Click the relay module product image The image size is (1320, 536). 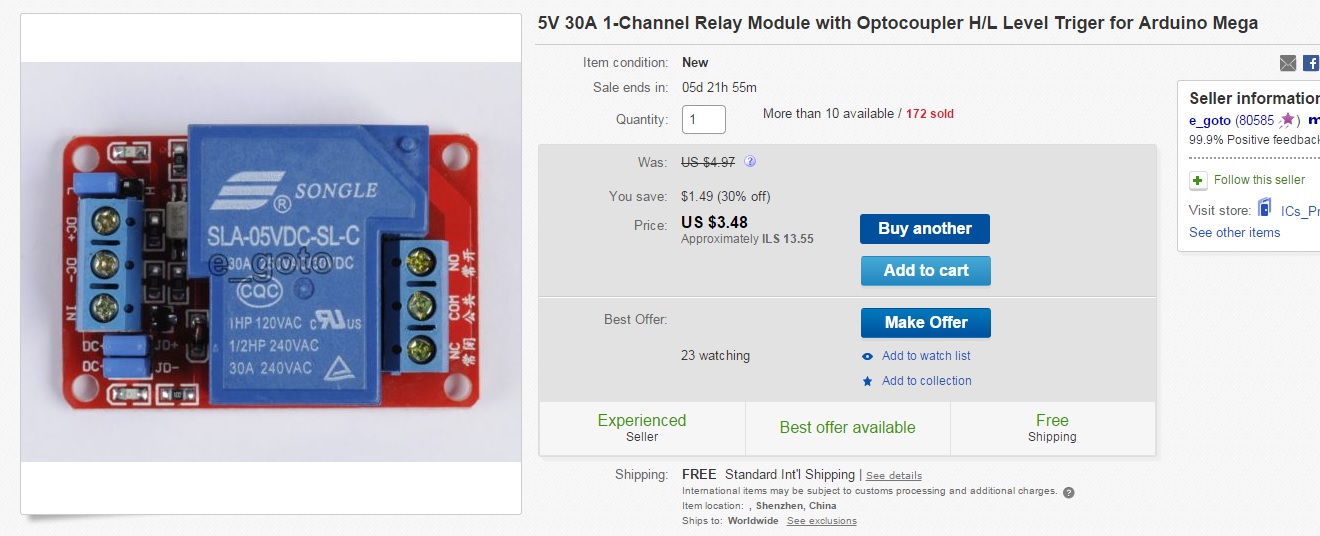pos(271,262)
